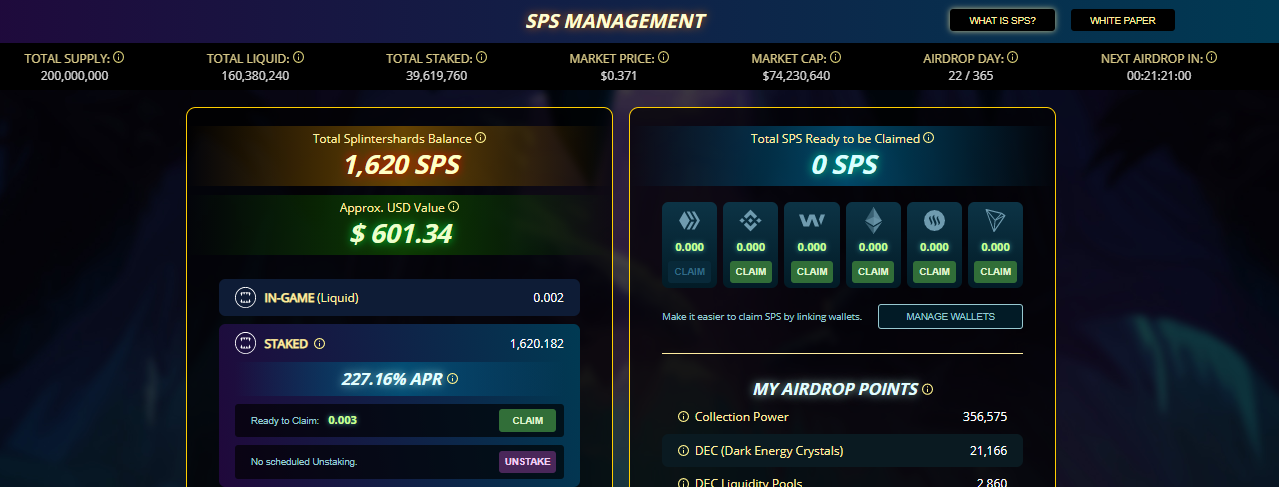Click info icon beside DEC (Dark Energy Crystals)
The image size is (1279, 487).
pyautogui.click(x=683, y=451)
